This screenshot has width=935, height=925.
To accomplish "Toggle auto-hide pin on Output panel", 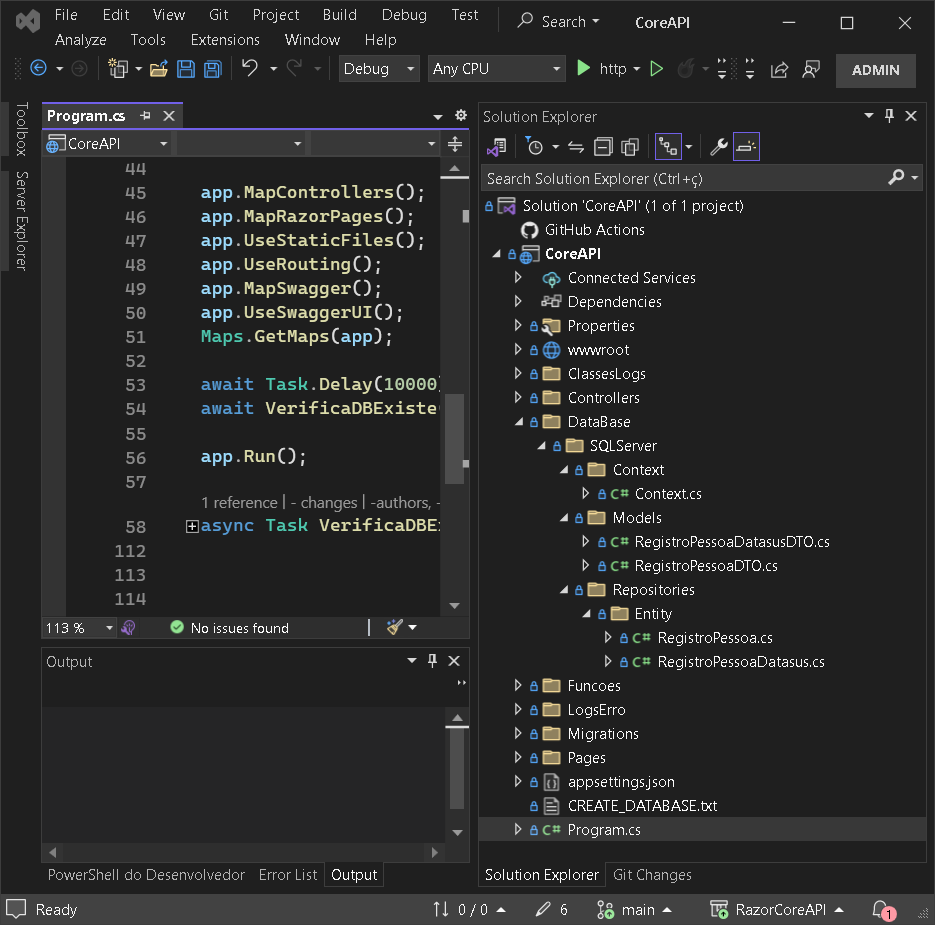I will click(x=432, y=661).
